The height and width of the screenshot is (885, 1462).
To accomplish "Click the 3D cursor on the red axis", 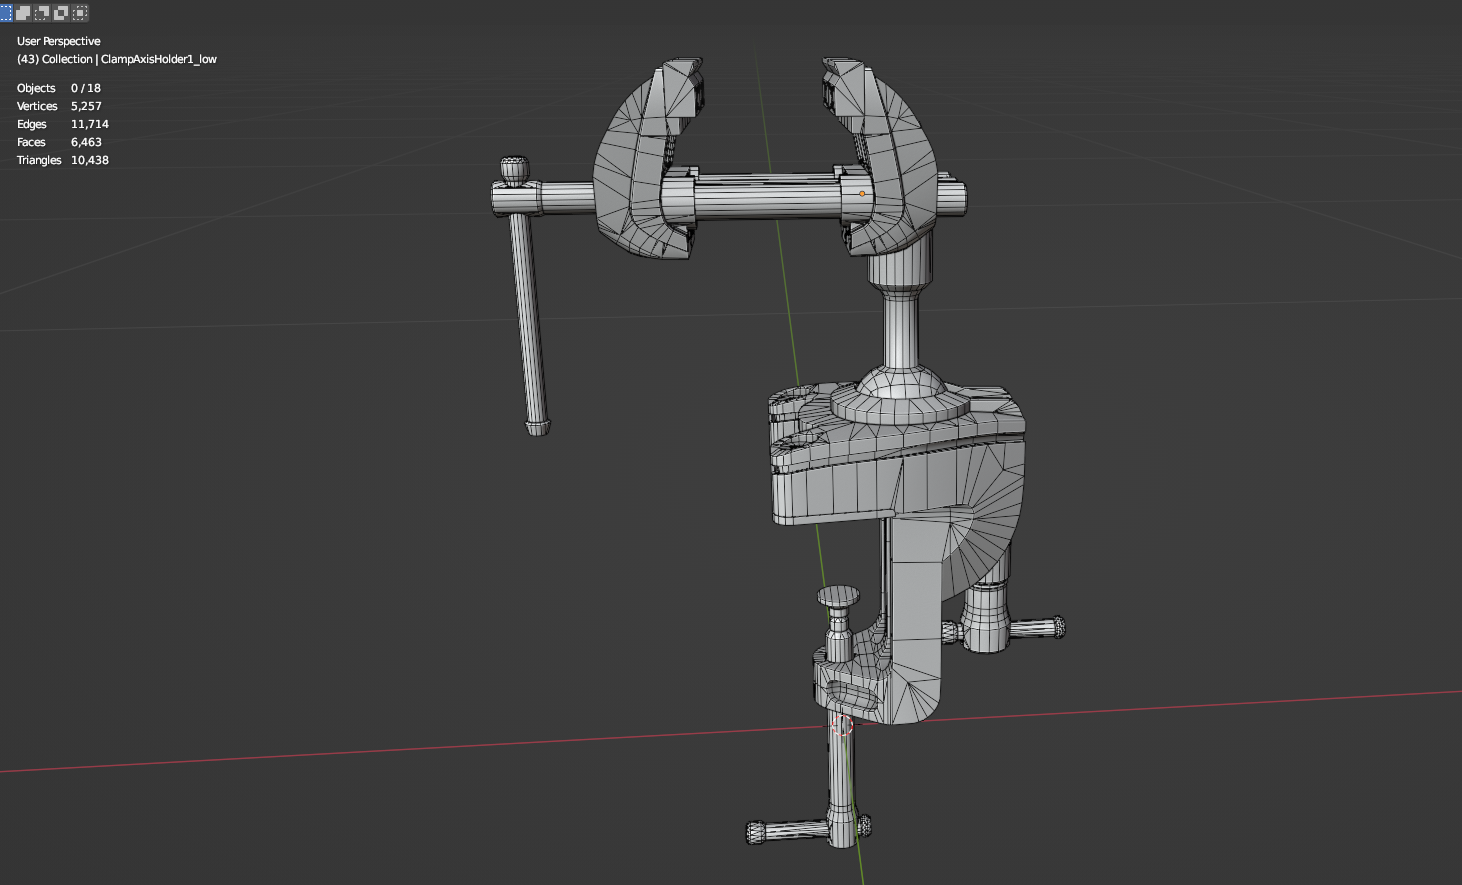I will pos(842,725).
